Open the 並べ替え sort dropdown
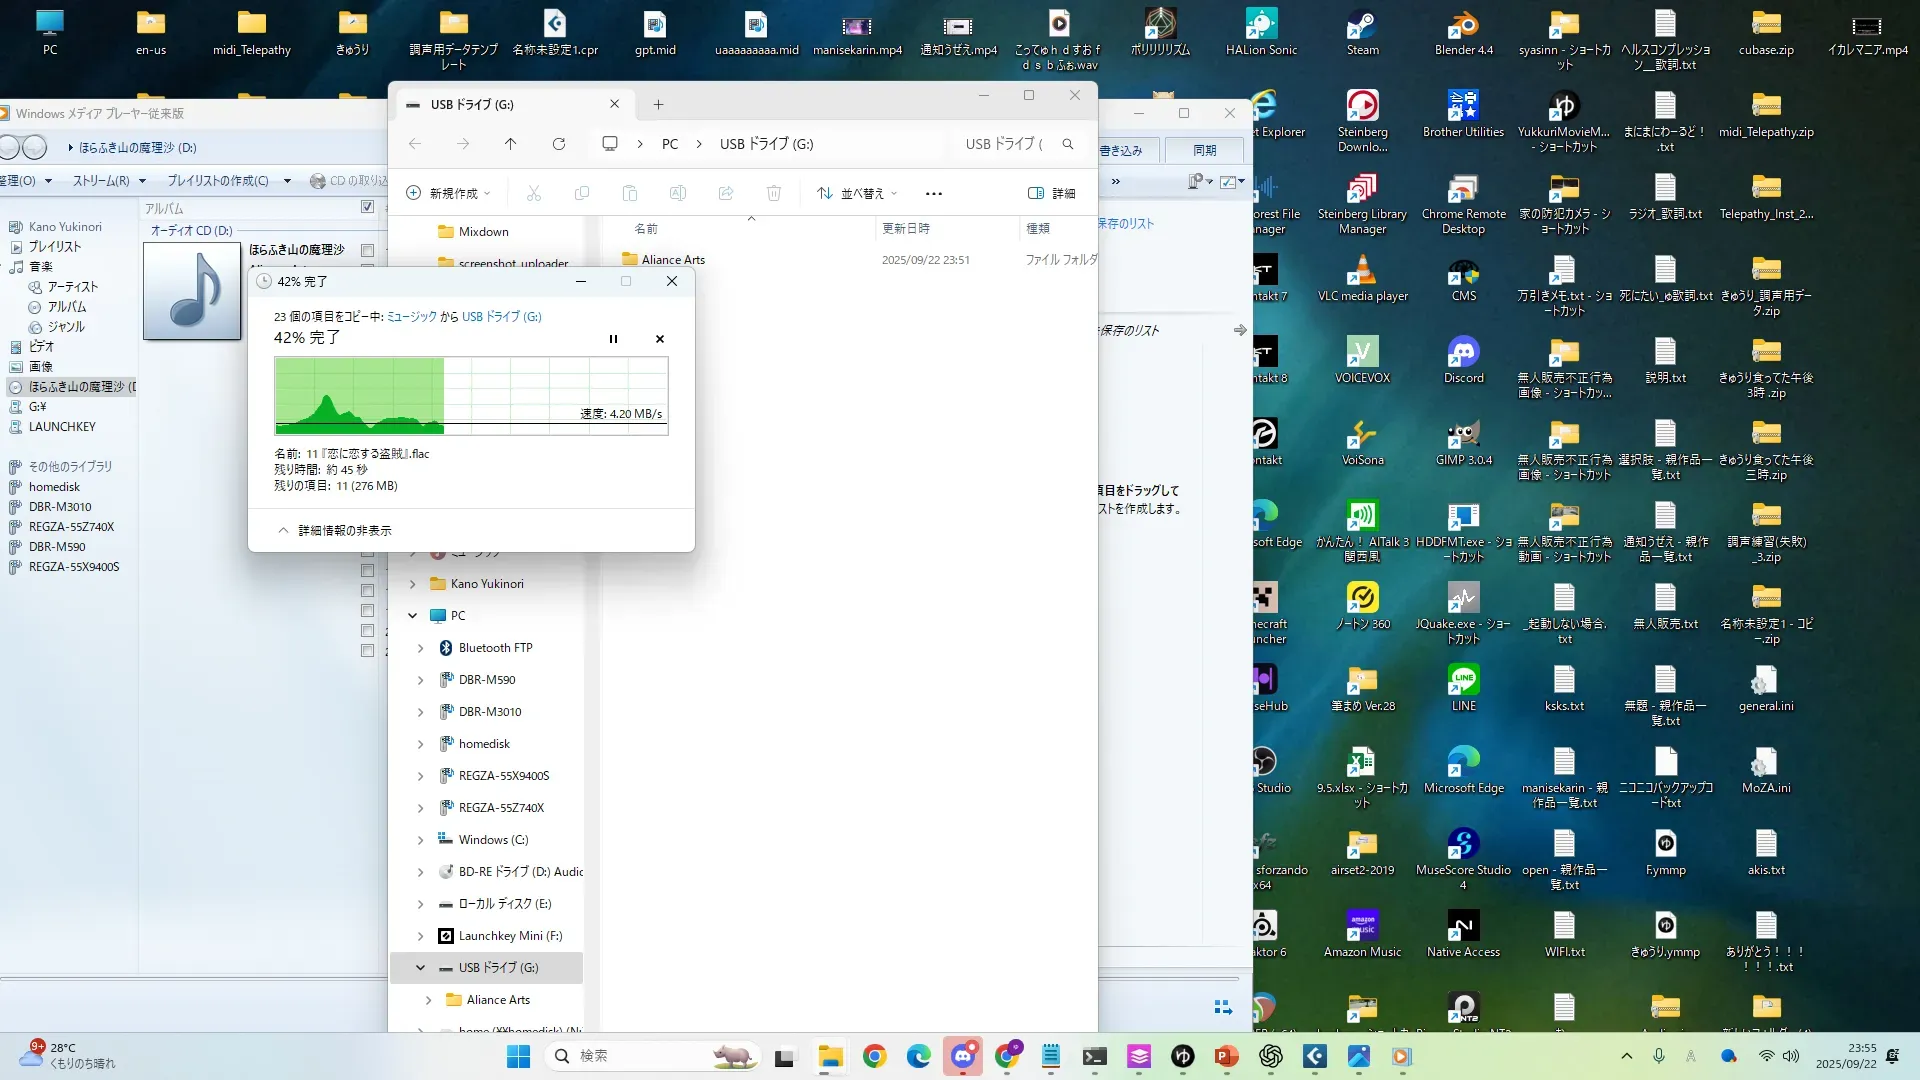The width and height of the screenshot is (1920, 1080). (x=856, y=193)
